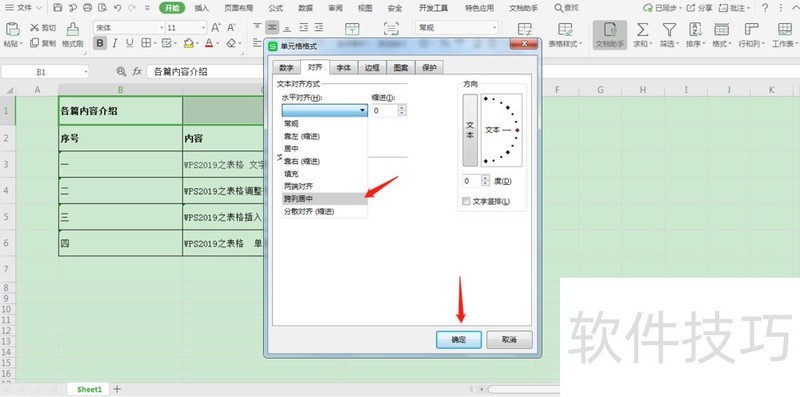Click the zoom icon beside formula bar
The height and width of the screenshot is (397, 800).
click(x=121, y=72)
